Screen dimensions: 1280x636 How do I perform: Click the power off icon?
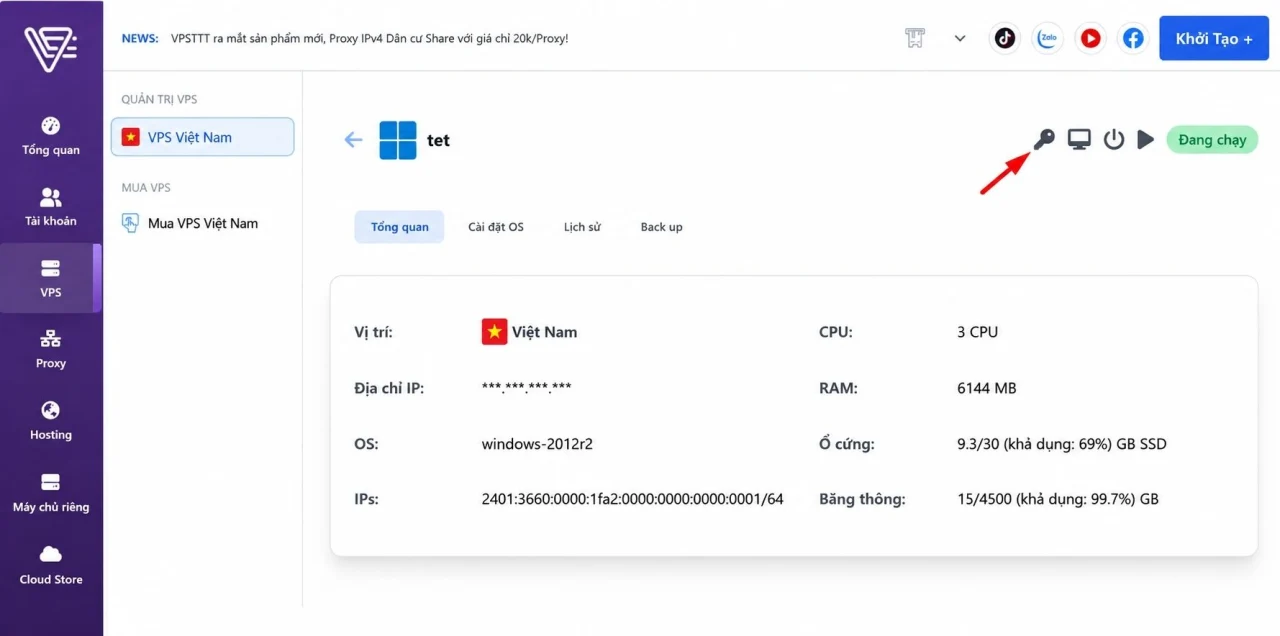(1114, 139)
